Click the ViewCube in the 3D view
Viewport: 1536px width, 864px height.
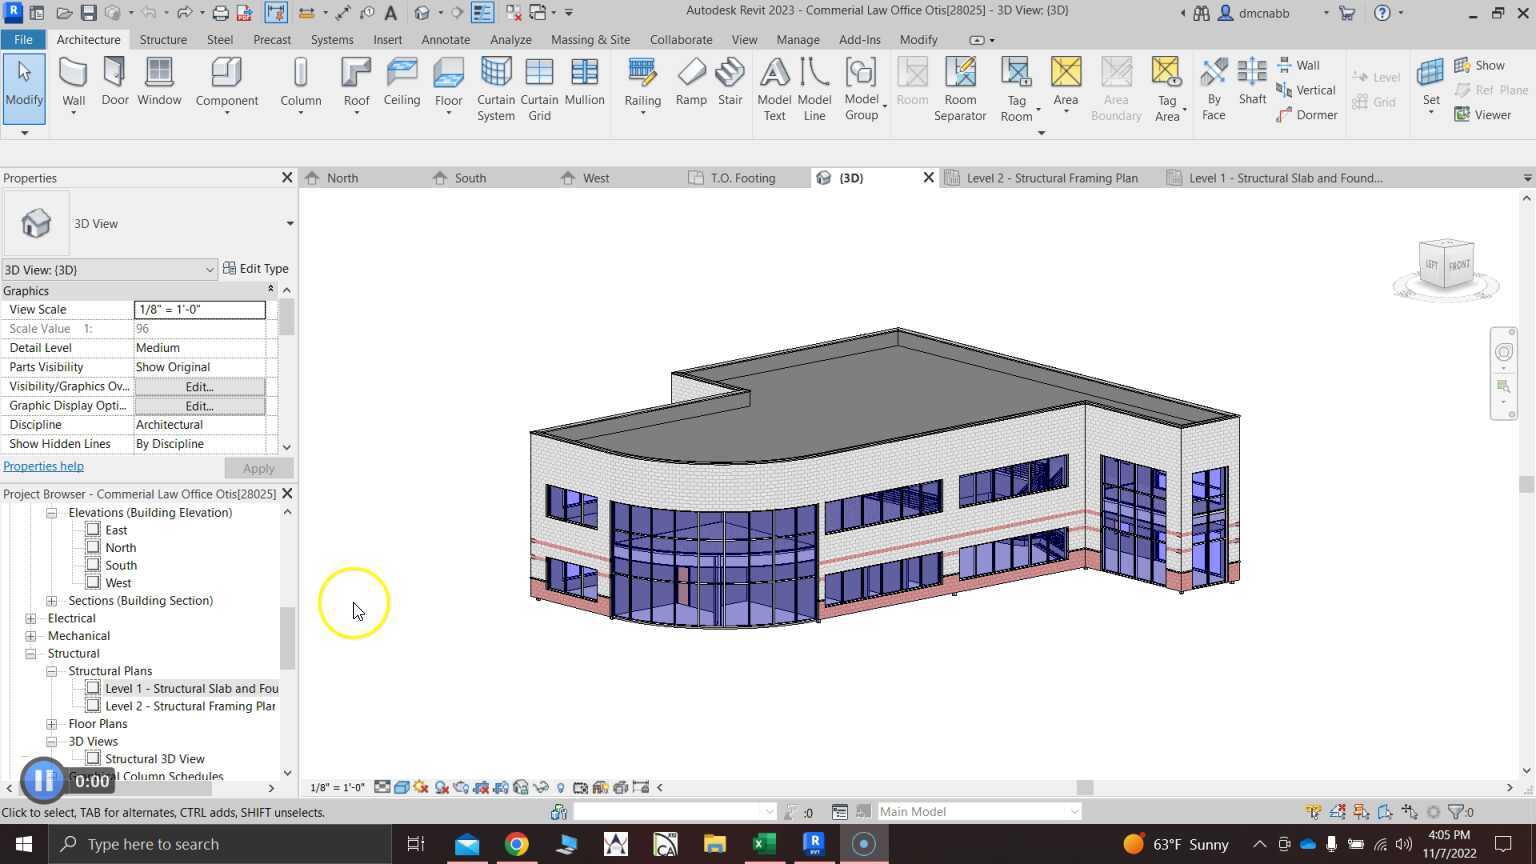coord(1446,266)
